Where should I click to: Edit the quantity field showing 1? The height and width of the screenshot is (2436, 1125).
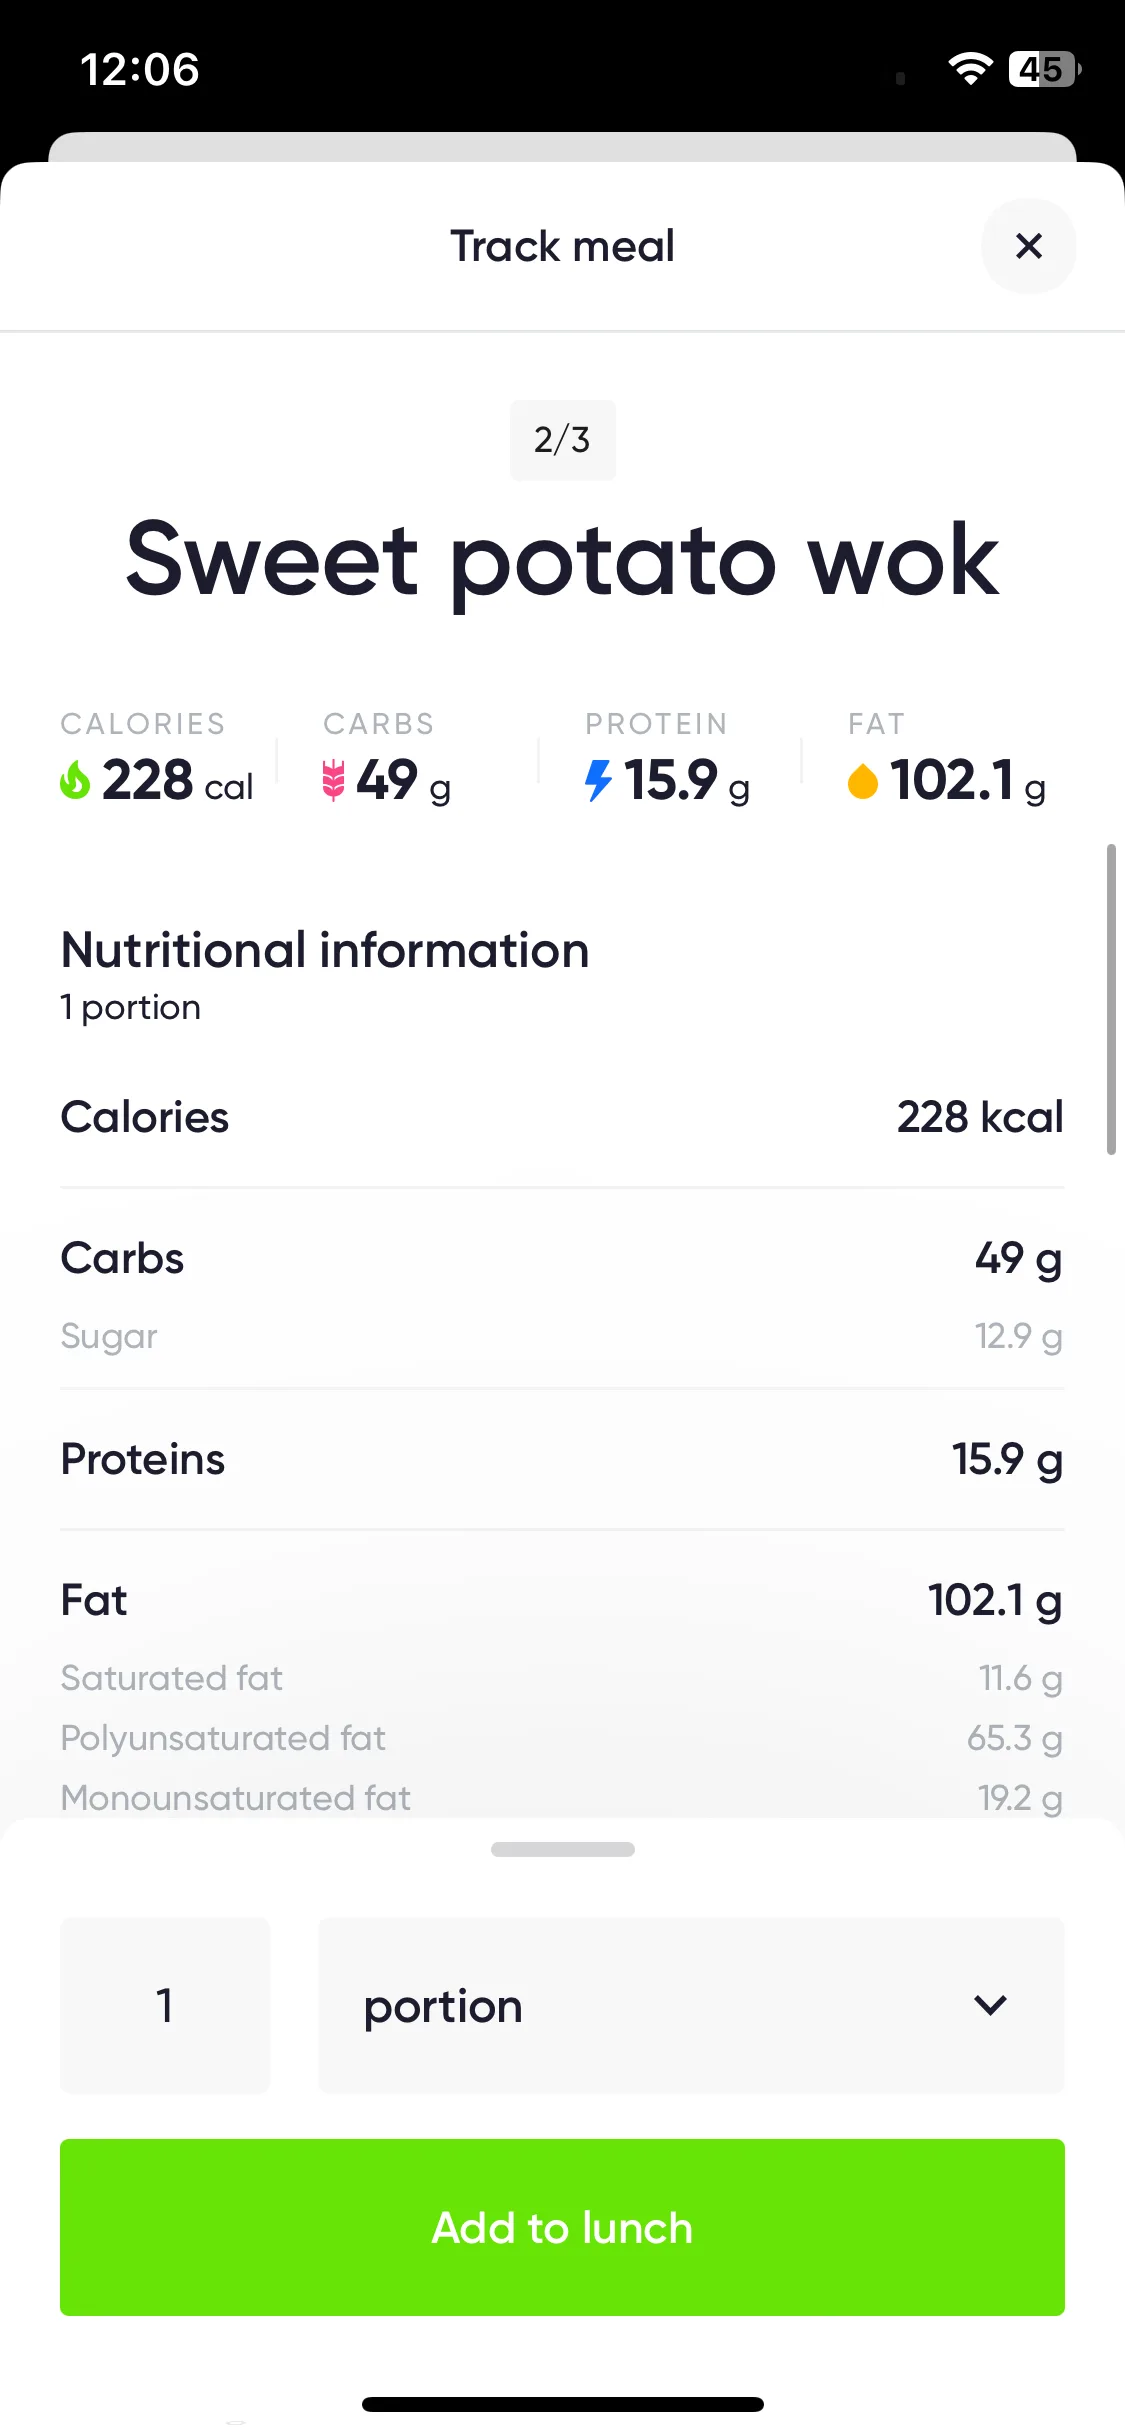165,2006
